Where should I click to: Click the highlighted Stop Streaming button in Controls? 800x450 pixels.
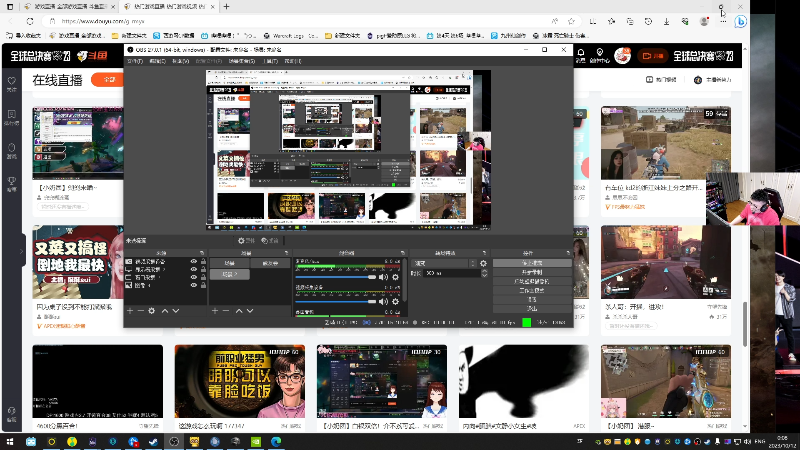pos(532,263)
